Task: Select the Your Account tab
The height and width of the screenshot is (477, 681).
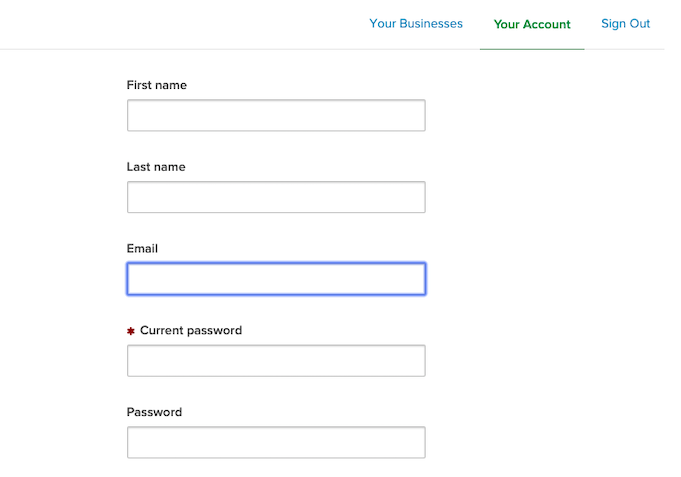Action: click(532, 24)
